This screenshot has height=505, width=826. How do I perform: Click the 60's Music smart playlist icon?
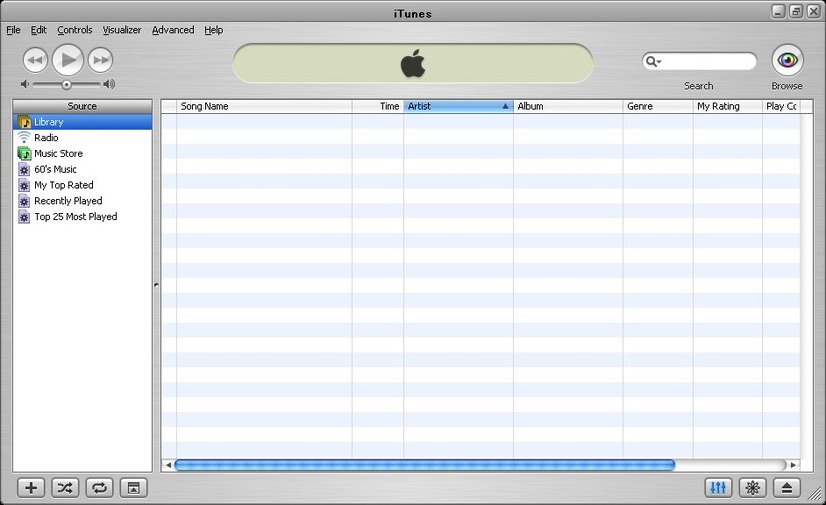coord(24,170)
